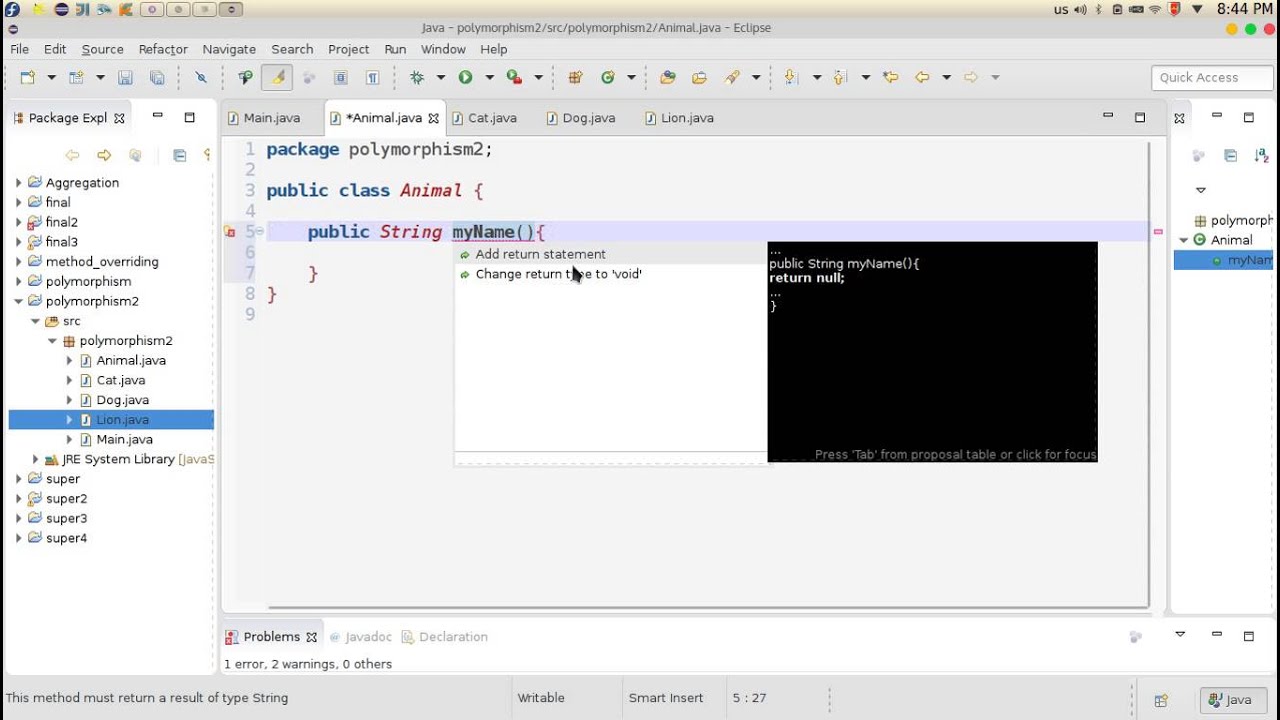Screen dimensions: 1280x720
Task: Click the Open Task folder icon
Action: pos(699,77)
